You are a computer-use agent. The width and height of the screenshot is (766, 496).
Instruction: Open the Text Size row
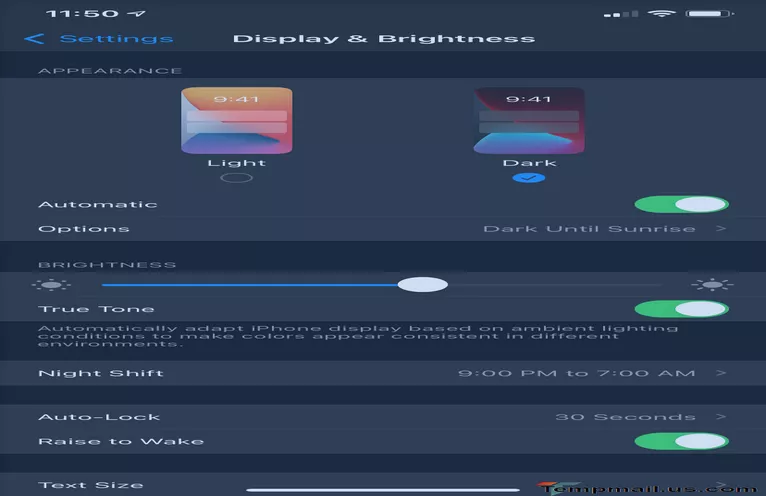tap(383, 485)
